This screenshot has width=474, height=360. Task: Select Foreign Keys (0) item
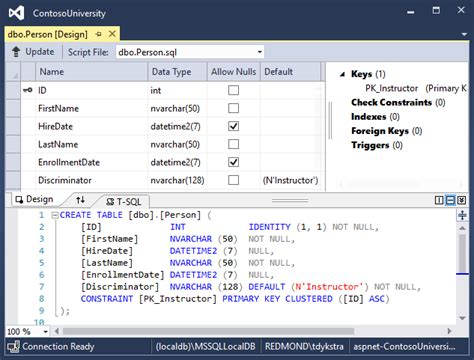(x=386, y=131)
